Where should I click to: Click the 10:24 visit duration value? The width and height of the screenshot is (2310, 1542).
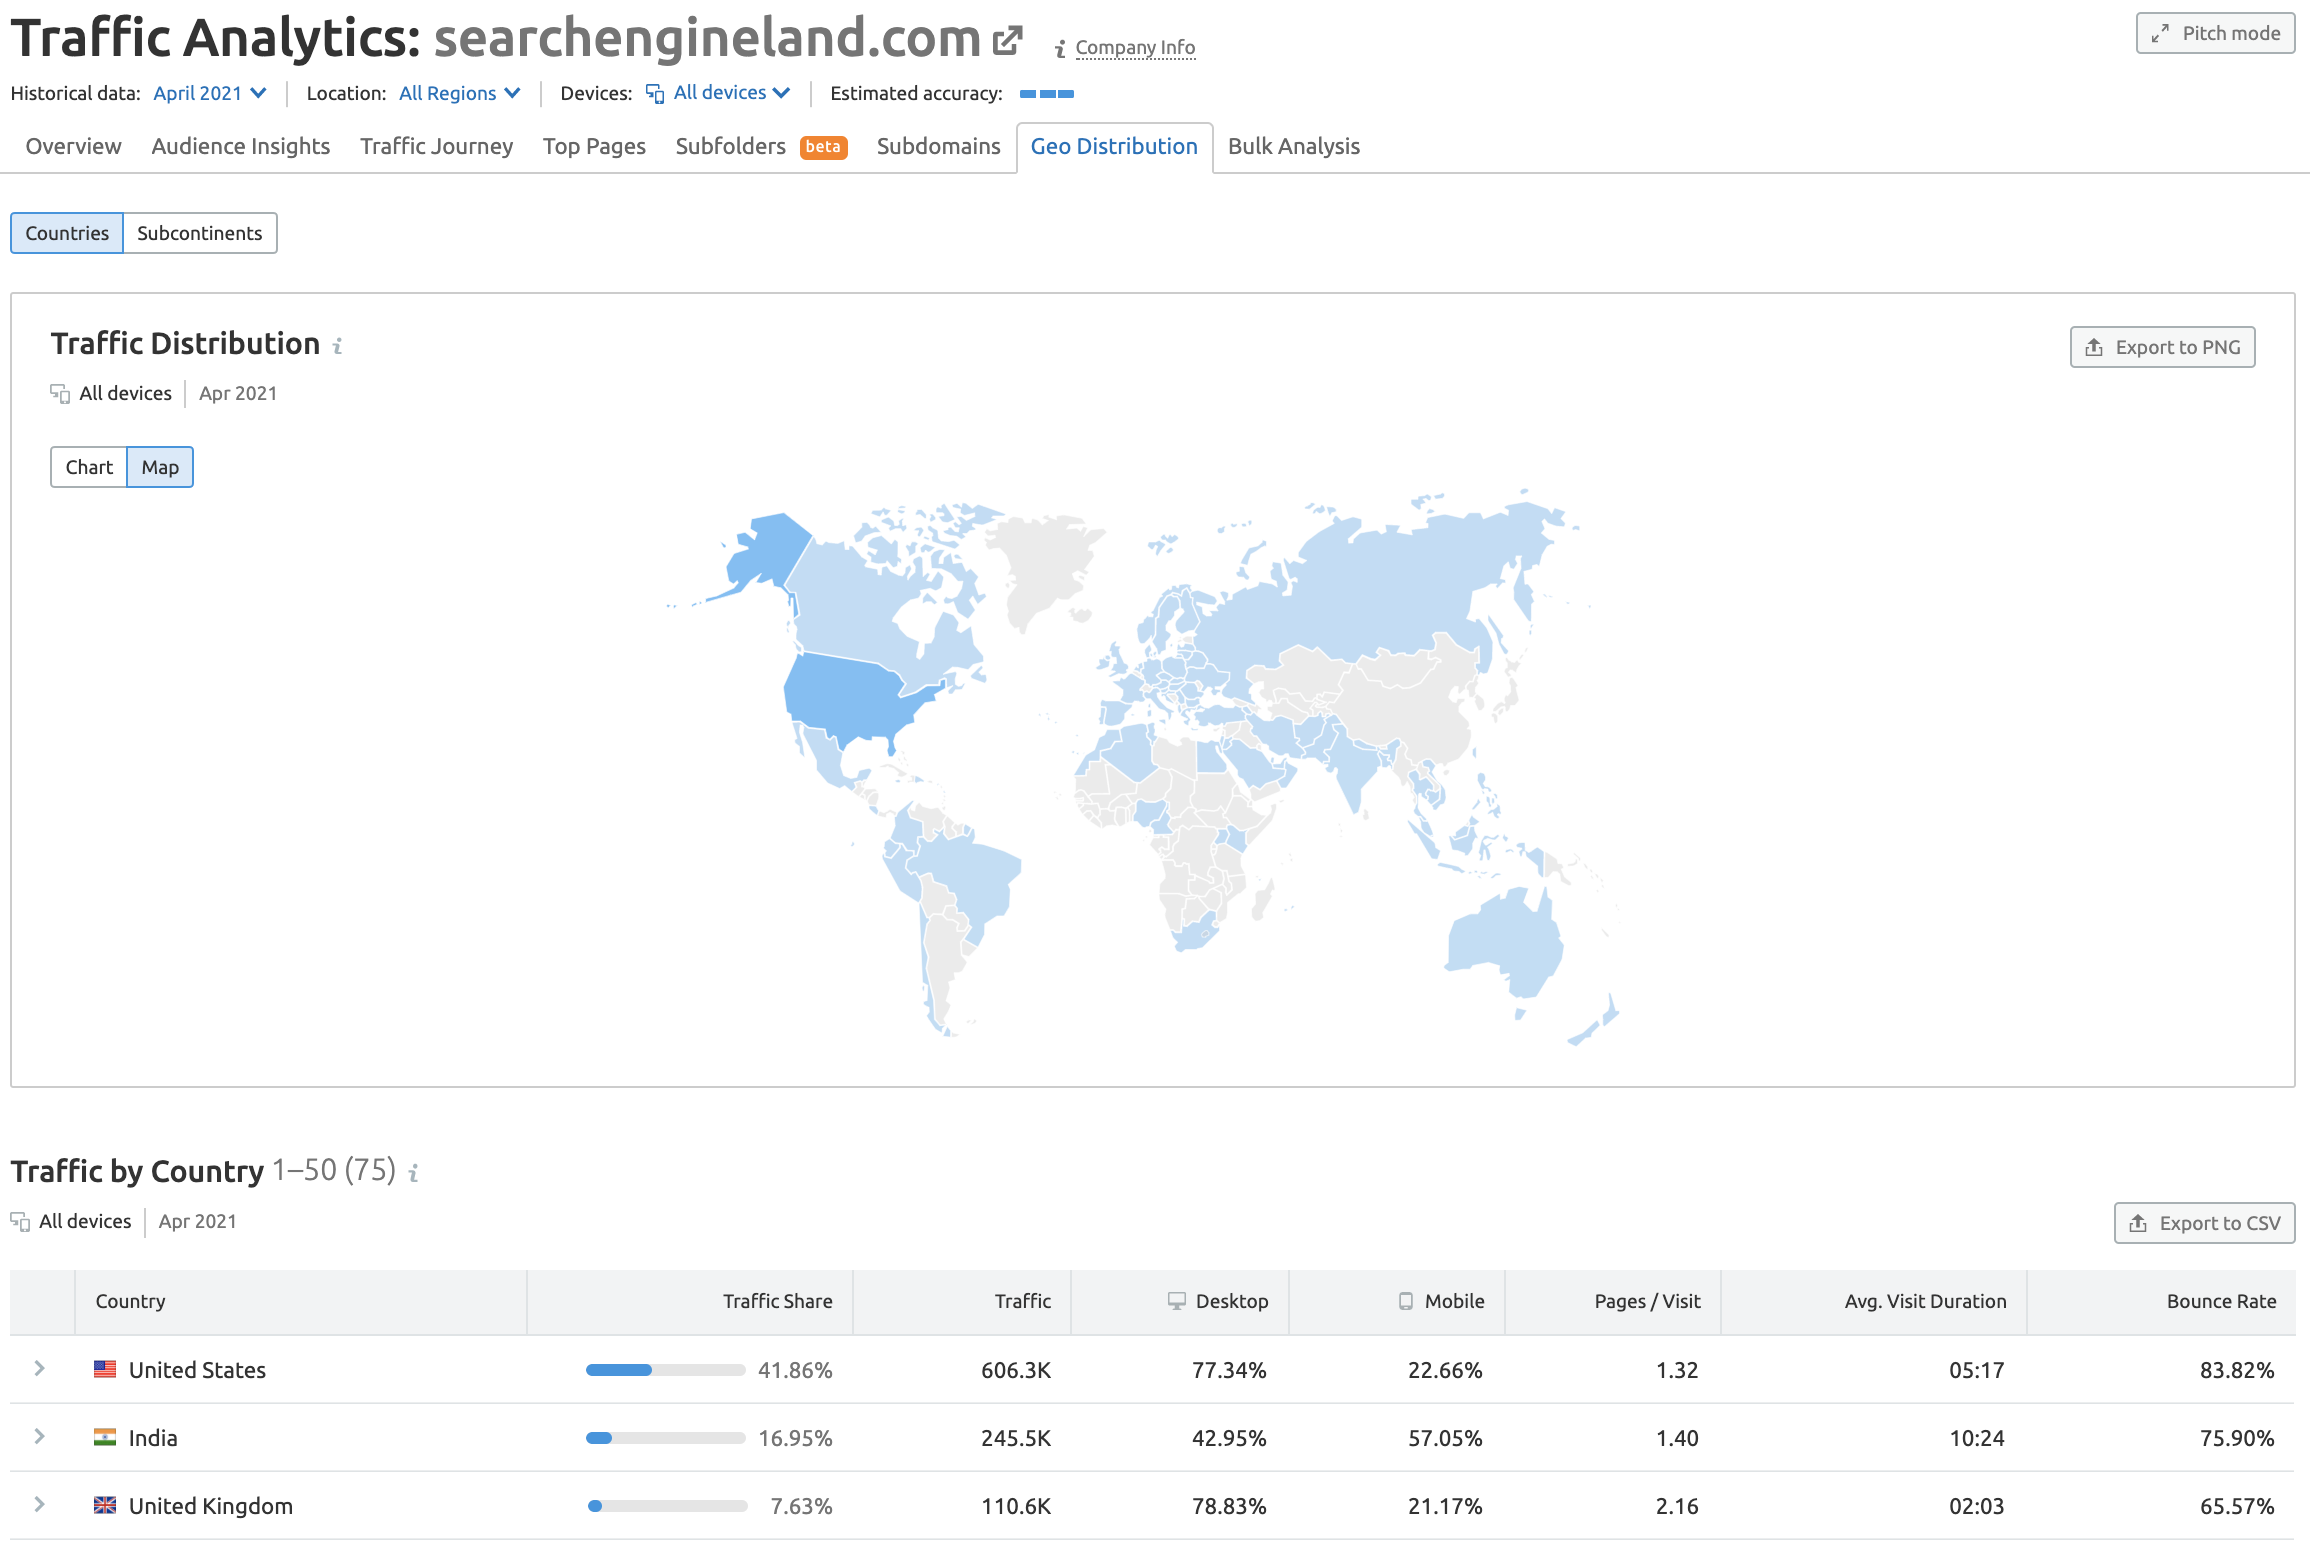[1977, 1438]
